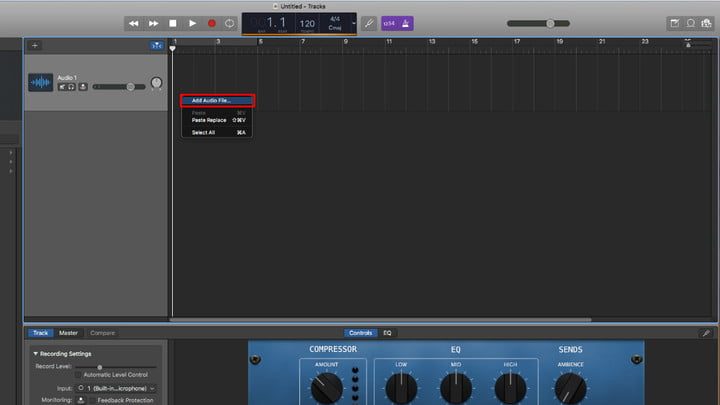The width and height of the screenshot is (720, 405).
Task: Adjust the master volume slider
Action: (550, 23)
